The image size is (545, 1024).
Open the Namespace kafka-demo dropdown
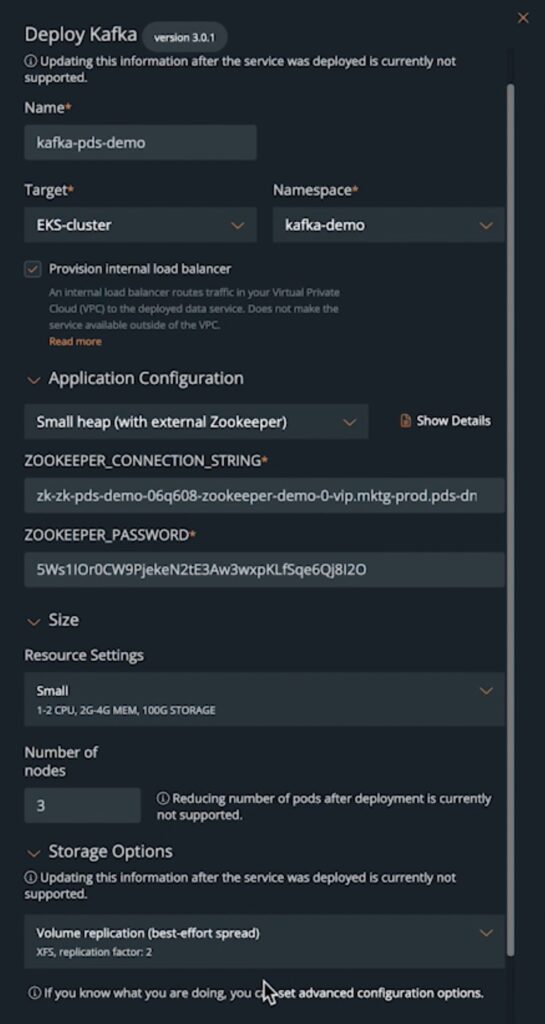click(388, 225)
